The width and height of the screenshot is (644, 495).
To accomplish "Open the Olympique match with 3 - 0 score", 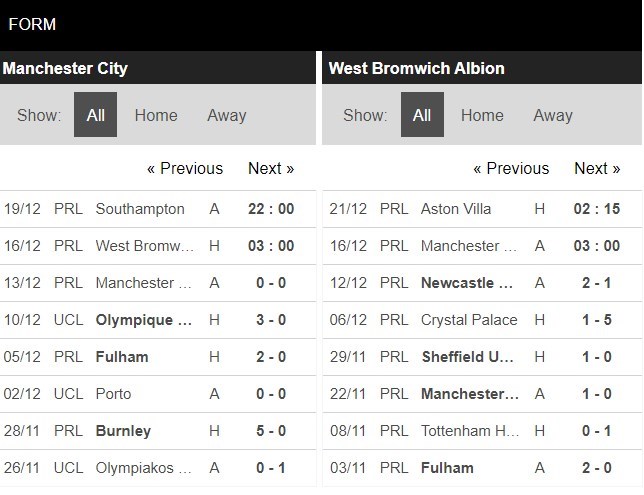I will [144, 320].
